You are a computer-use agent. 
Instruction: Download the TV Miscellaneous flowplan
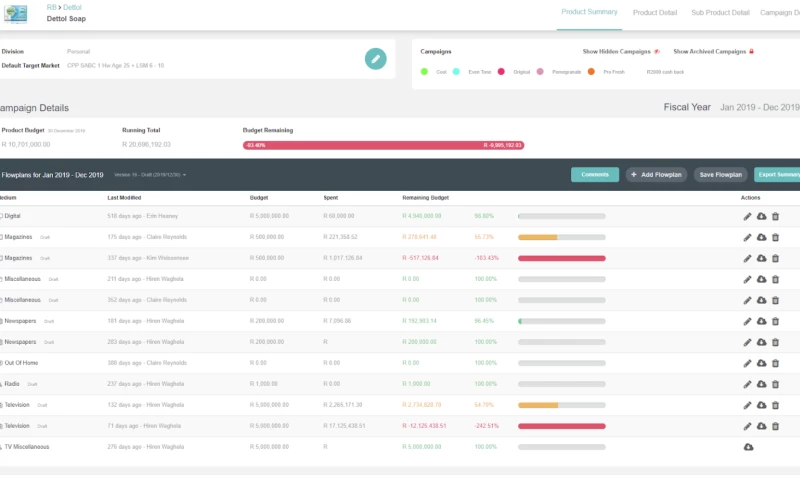pos(748,447)
